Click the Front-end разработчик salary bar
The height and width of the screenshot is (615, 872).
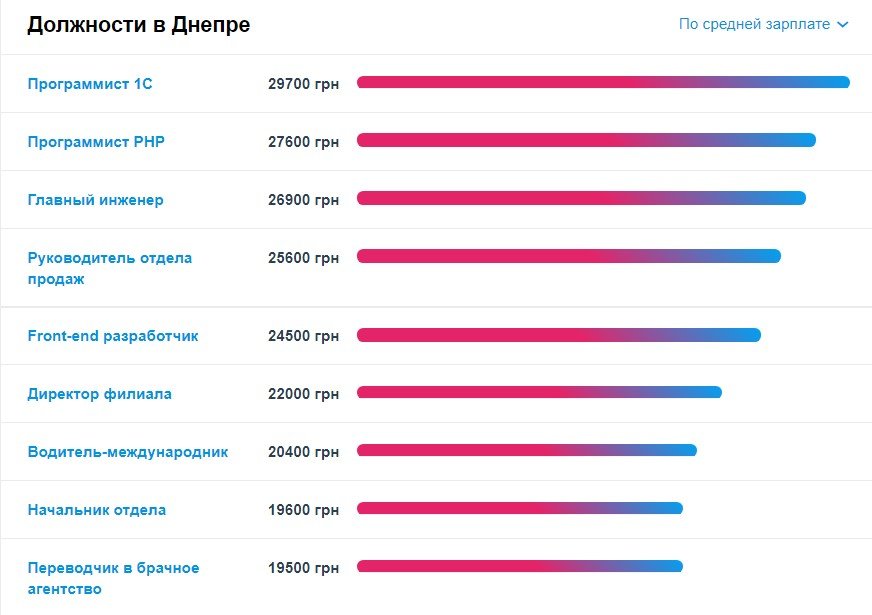[559, 335]
